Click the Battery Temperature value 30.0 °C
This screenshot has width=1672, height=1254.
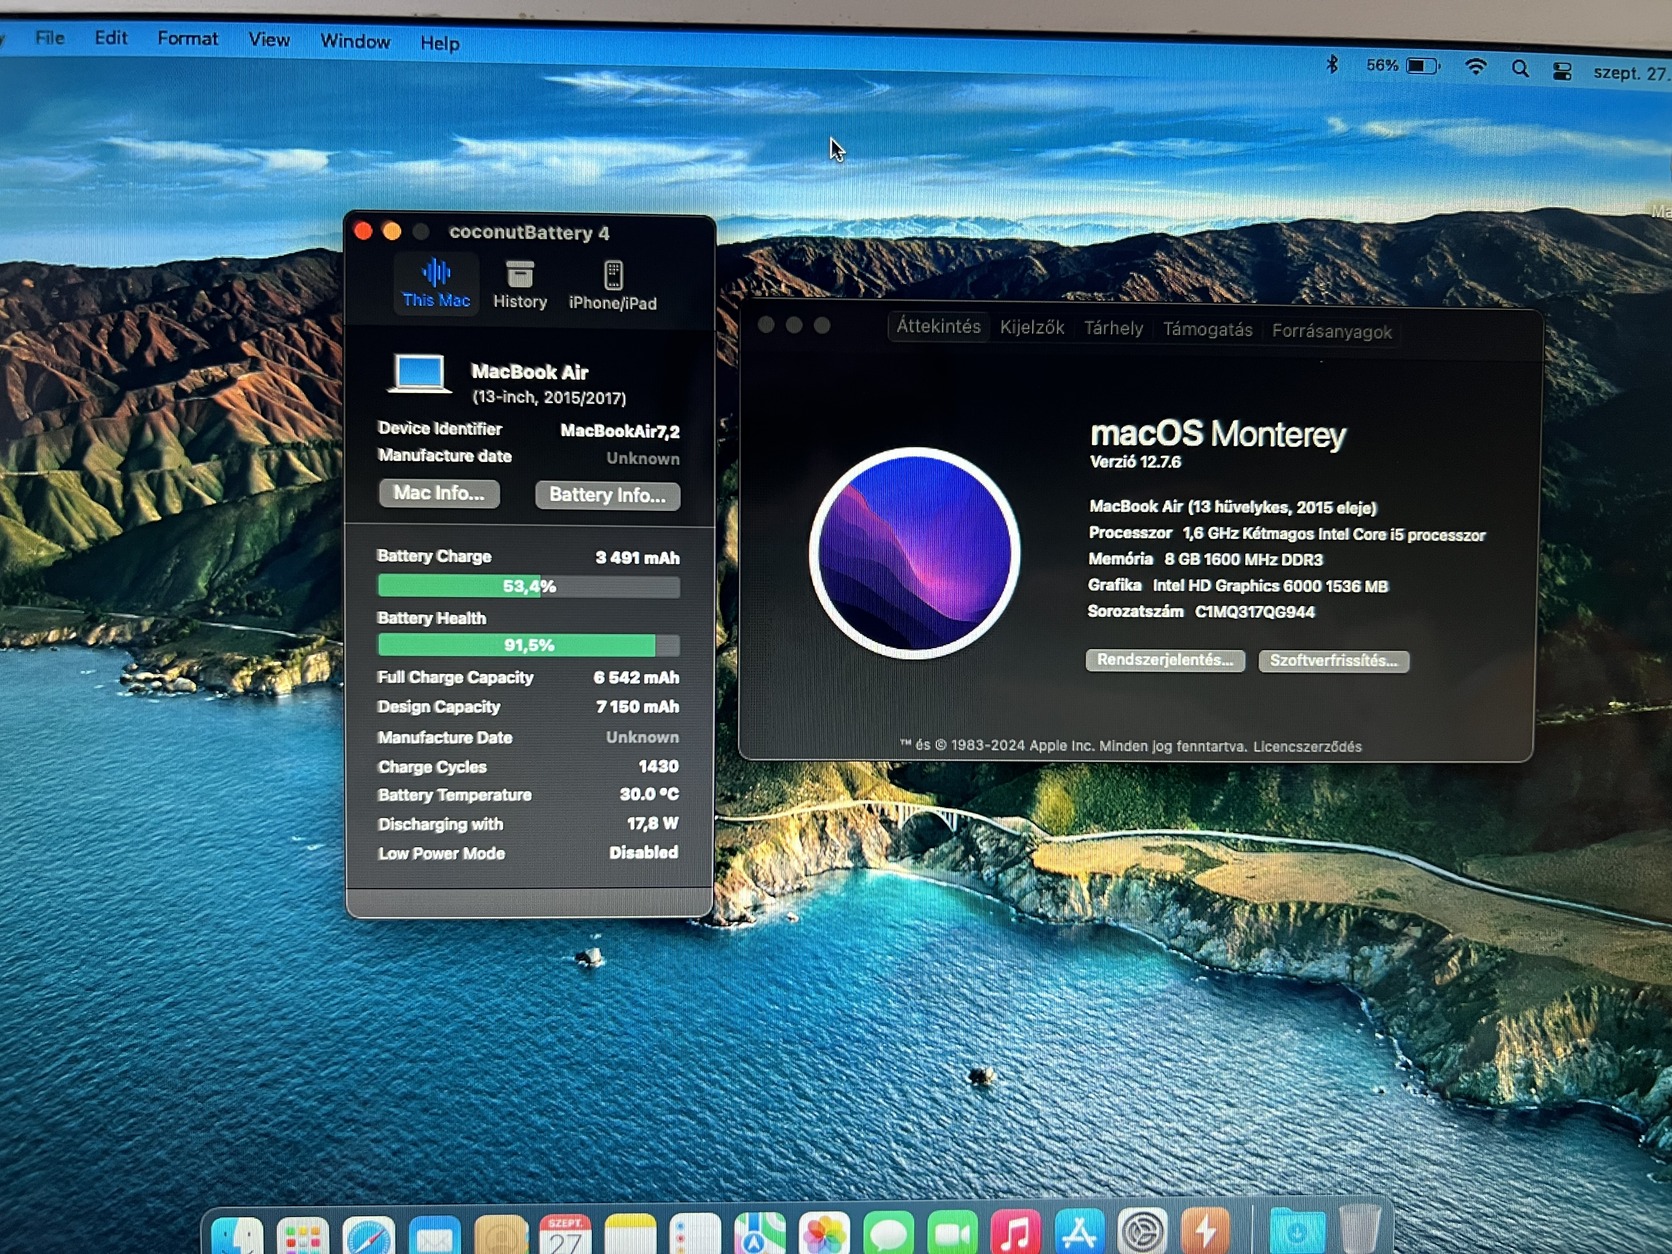coord(649,794)
